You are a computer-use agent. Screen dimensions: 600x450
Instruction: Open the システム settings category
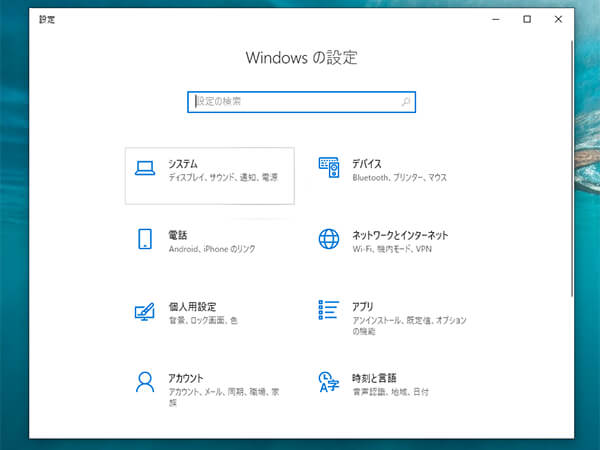[x=210, y=176]
